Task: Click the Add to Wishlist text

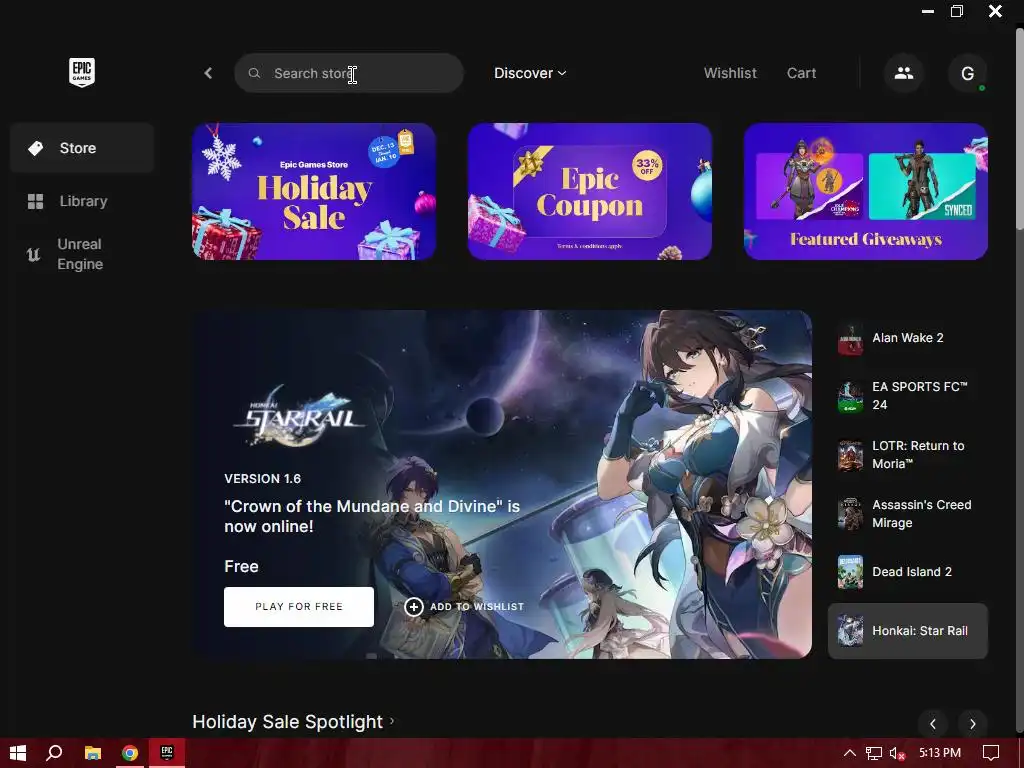Action: pos(477,607)
